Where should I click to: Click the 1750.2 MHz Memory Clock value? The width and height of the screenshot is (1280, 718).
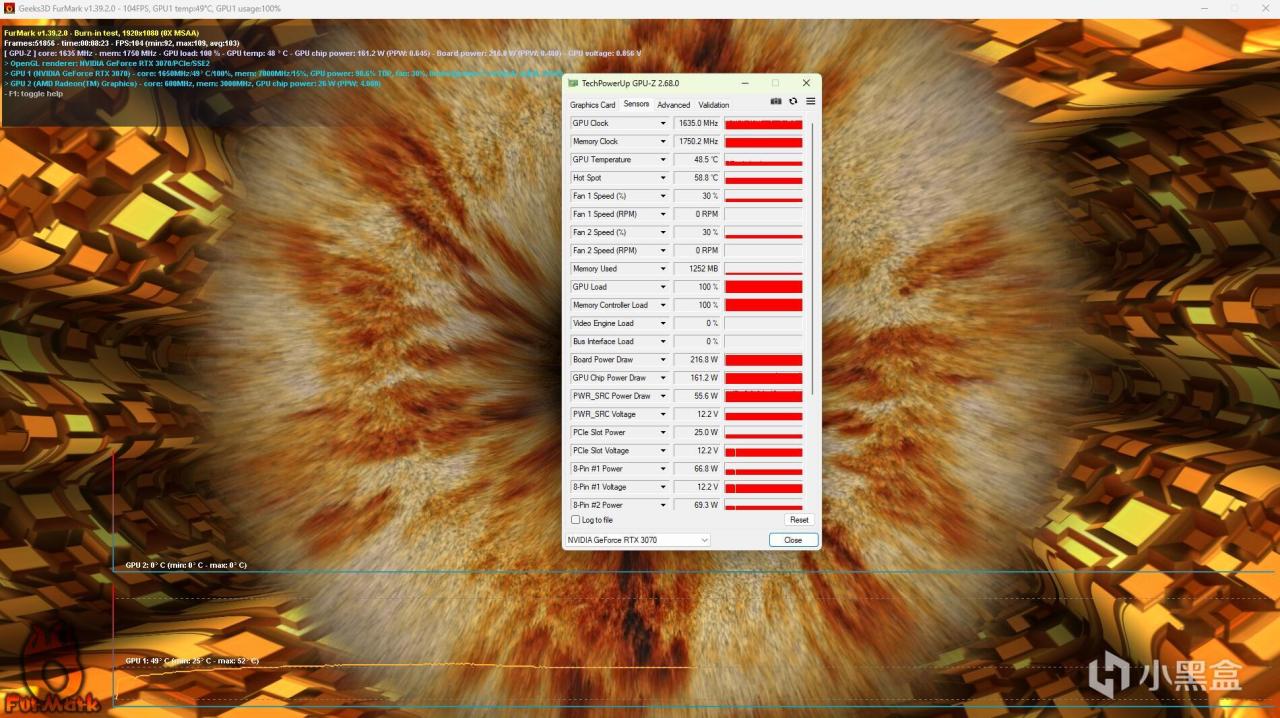[697, 142]
